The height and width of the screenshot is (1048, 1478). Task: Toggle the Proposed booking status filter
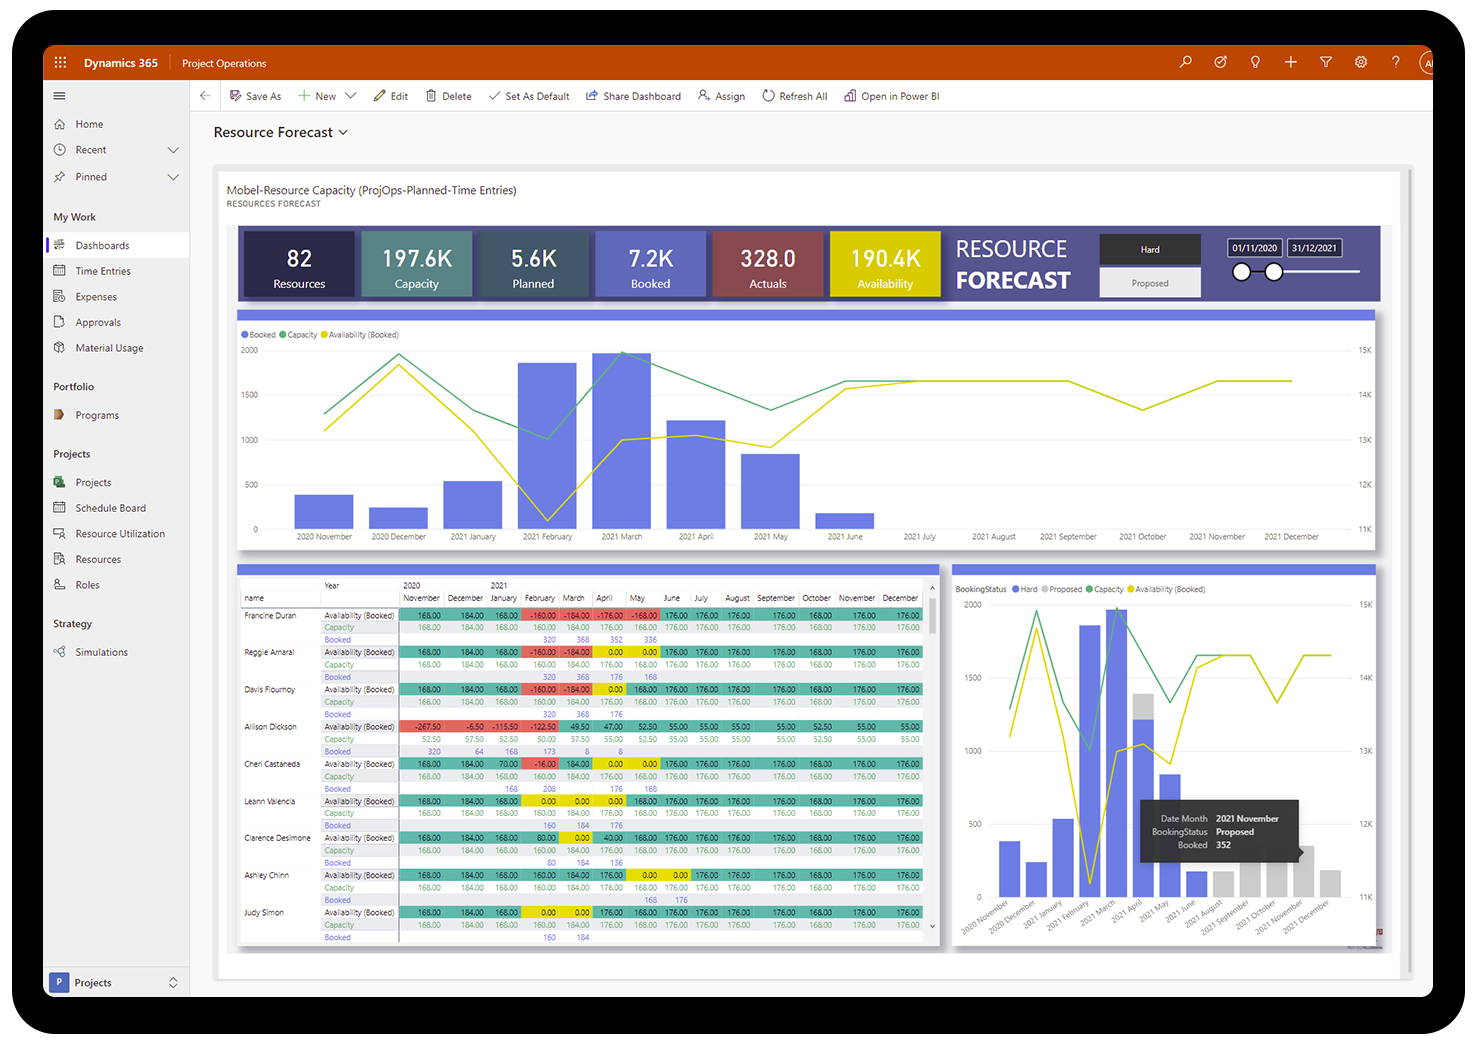pos(1149,283)
